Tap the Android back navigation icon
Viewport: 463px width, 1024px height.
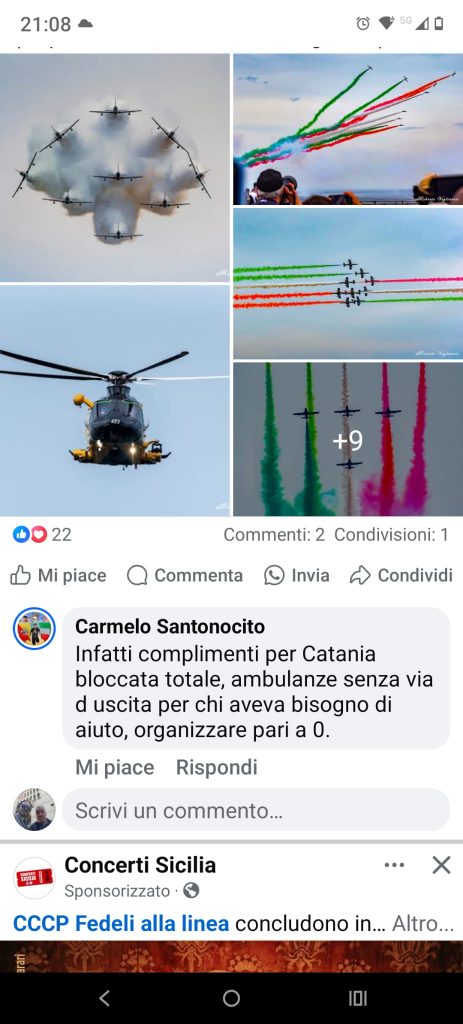click(104, 998)
